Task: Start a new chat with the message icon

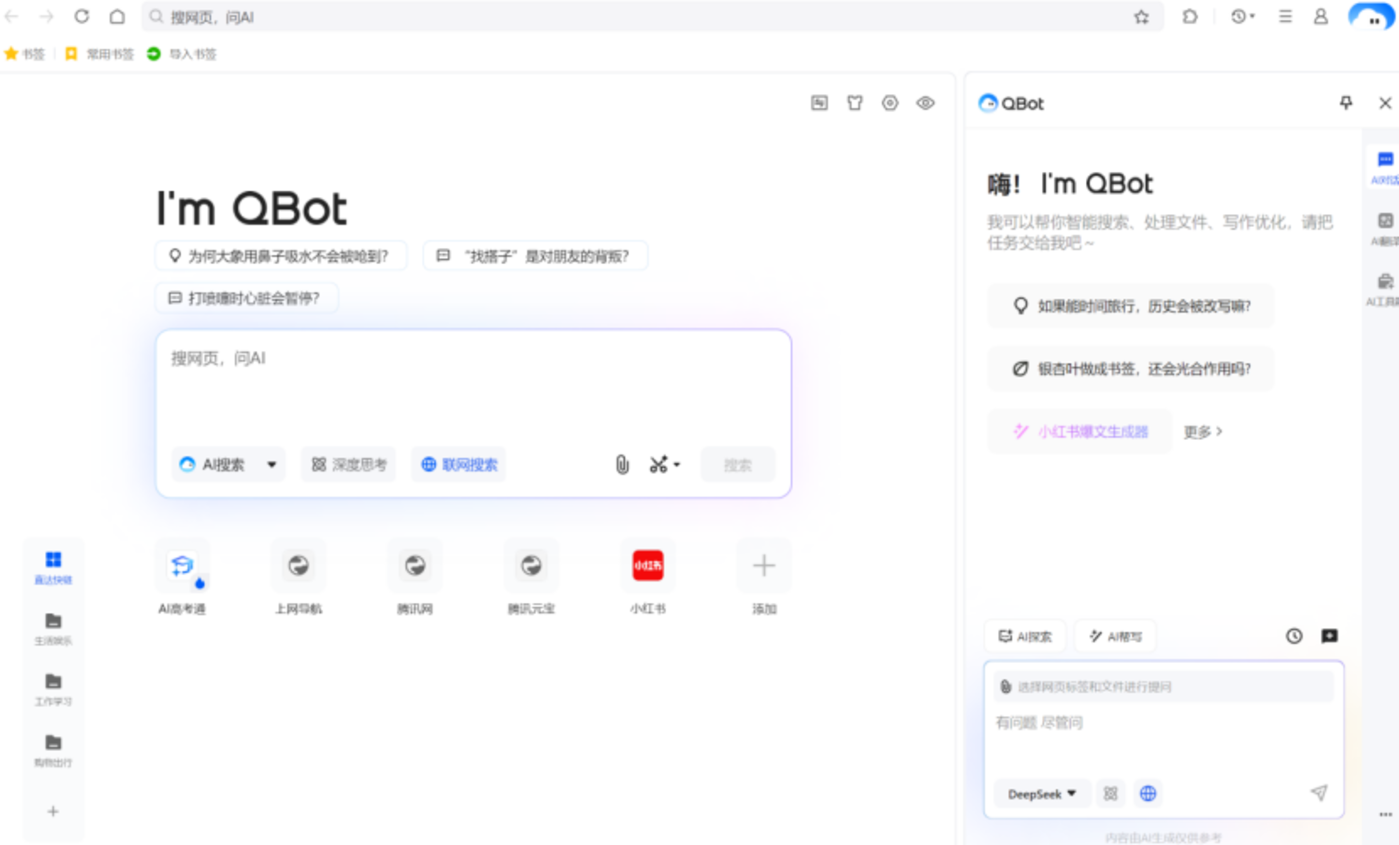Action: click(1329, 636)
